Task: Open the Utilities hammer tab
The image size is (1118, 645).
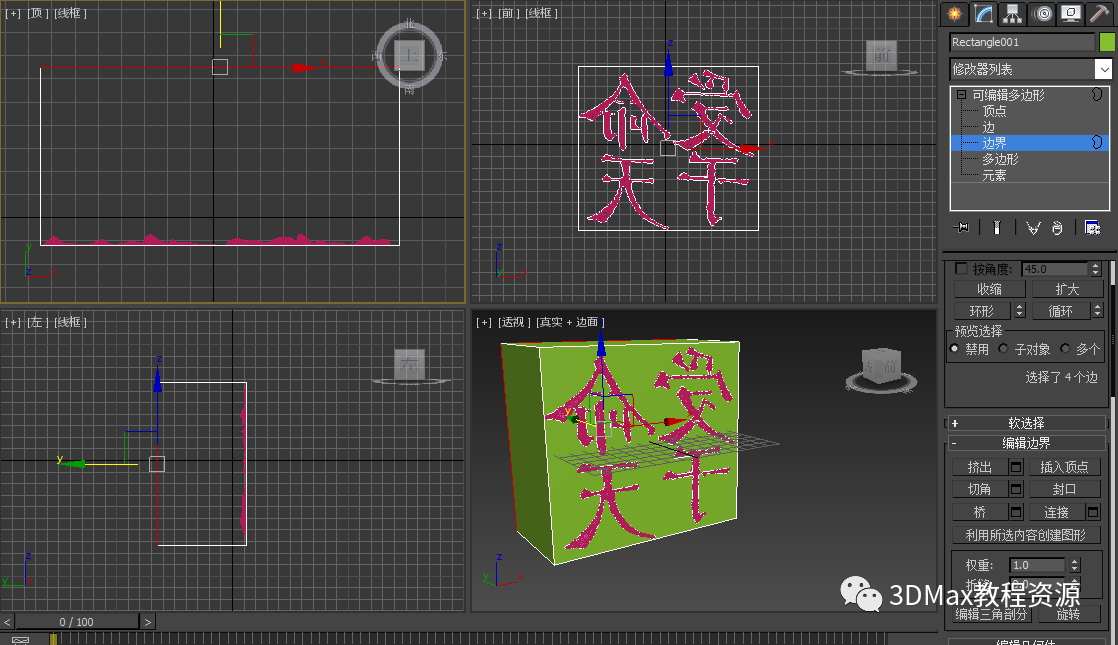Action: [x=1100, y=14]
